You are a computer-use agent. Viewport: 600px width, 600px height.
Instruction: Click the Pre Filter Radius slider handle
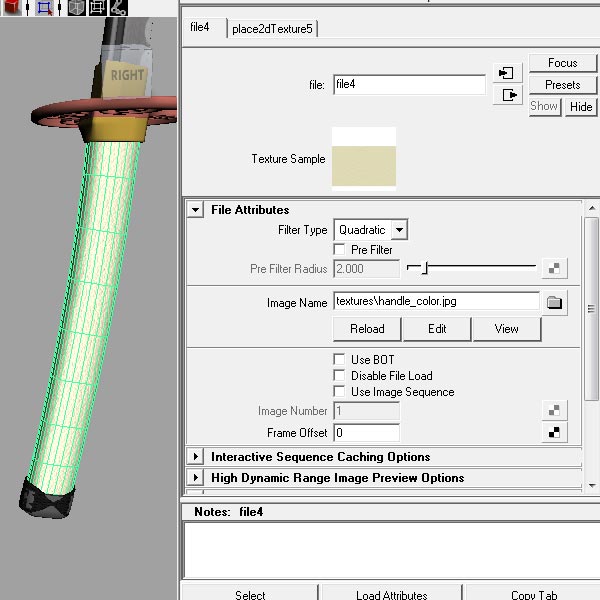pos(424,267)
